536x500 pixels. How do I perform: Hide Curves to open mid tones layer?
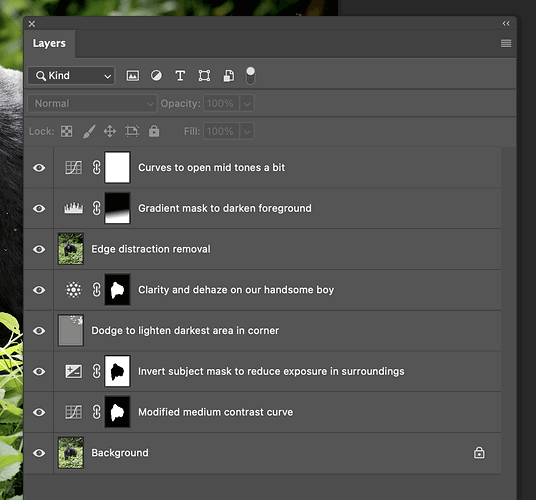[39, 168]
